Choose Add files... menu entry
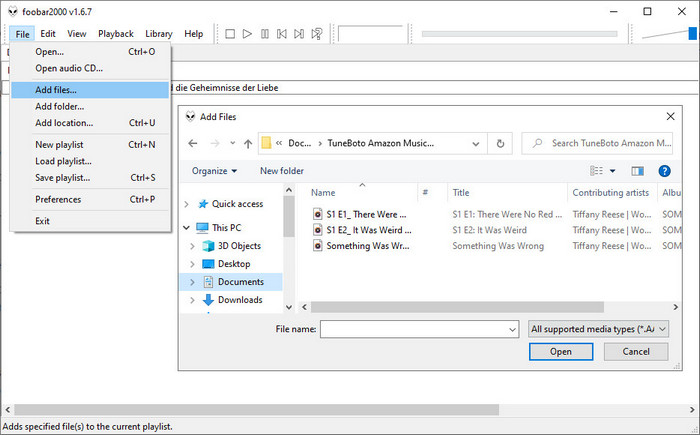Screen dimensions: 700x435 90,90
